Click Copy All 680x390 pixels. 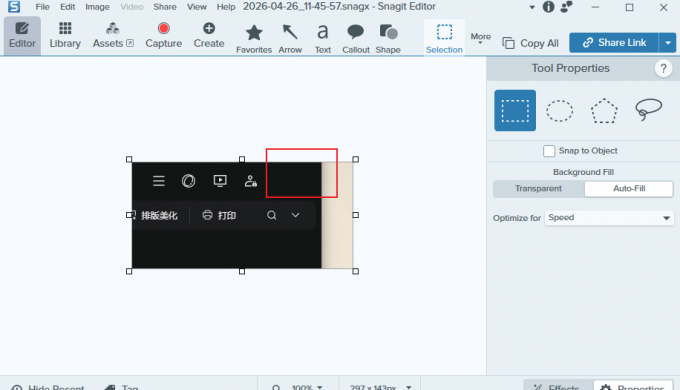[x=530, y=43]
